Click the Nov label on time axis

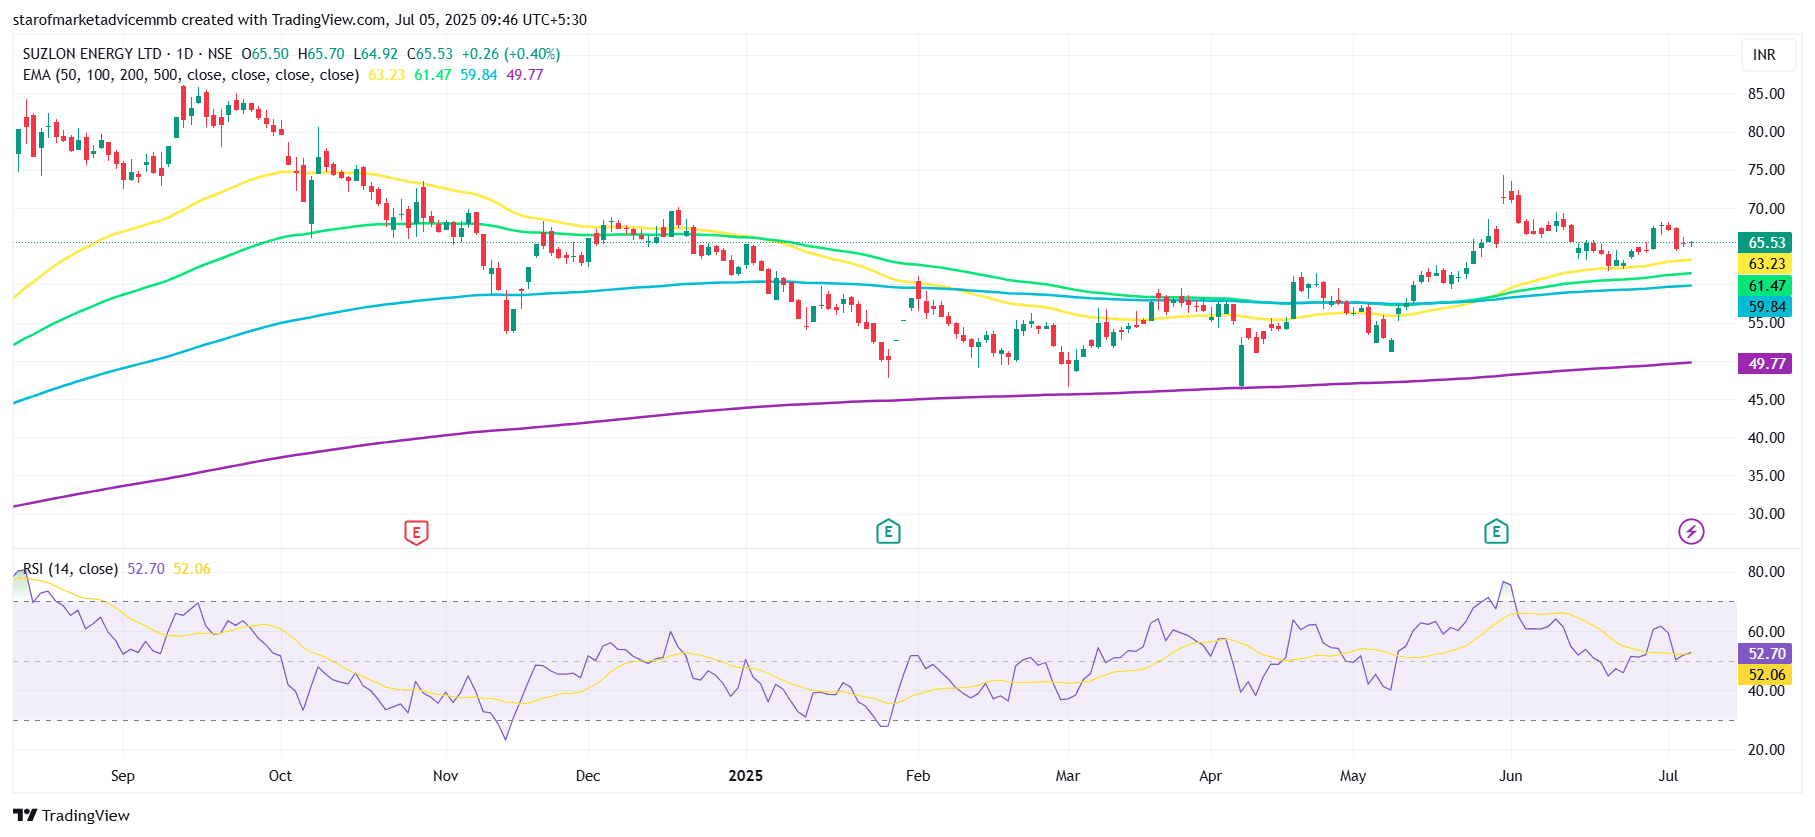coord(446,776)
